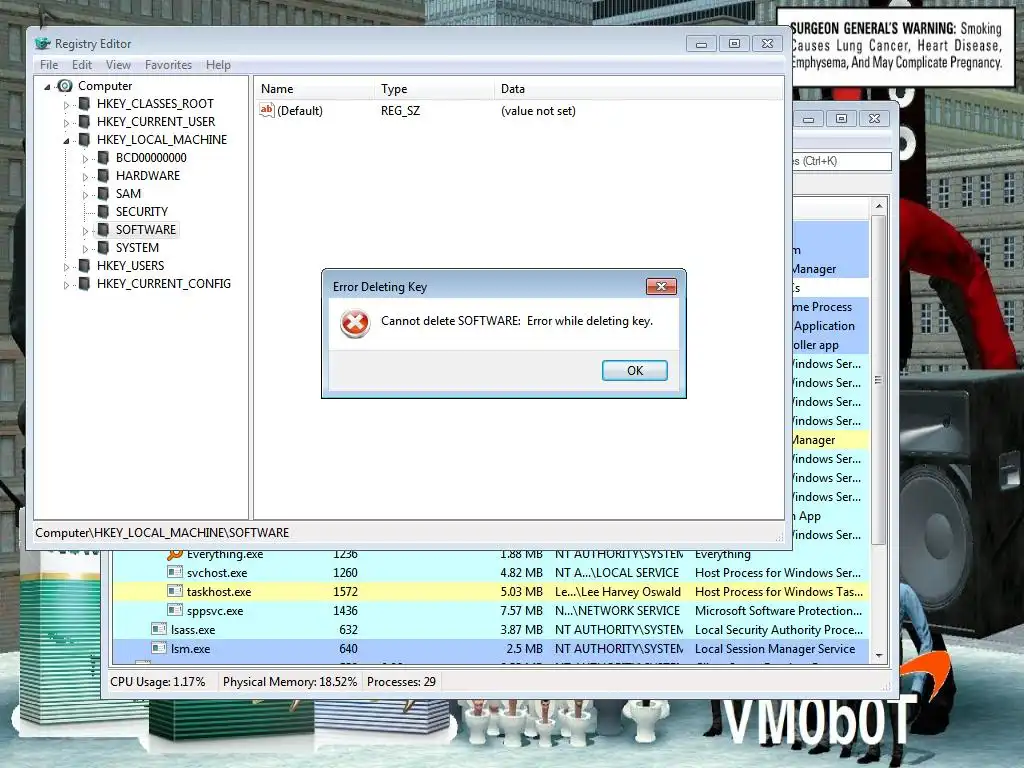Select the Computer tree label
1024x768 pixels.
[105, 86]
